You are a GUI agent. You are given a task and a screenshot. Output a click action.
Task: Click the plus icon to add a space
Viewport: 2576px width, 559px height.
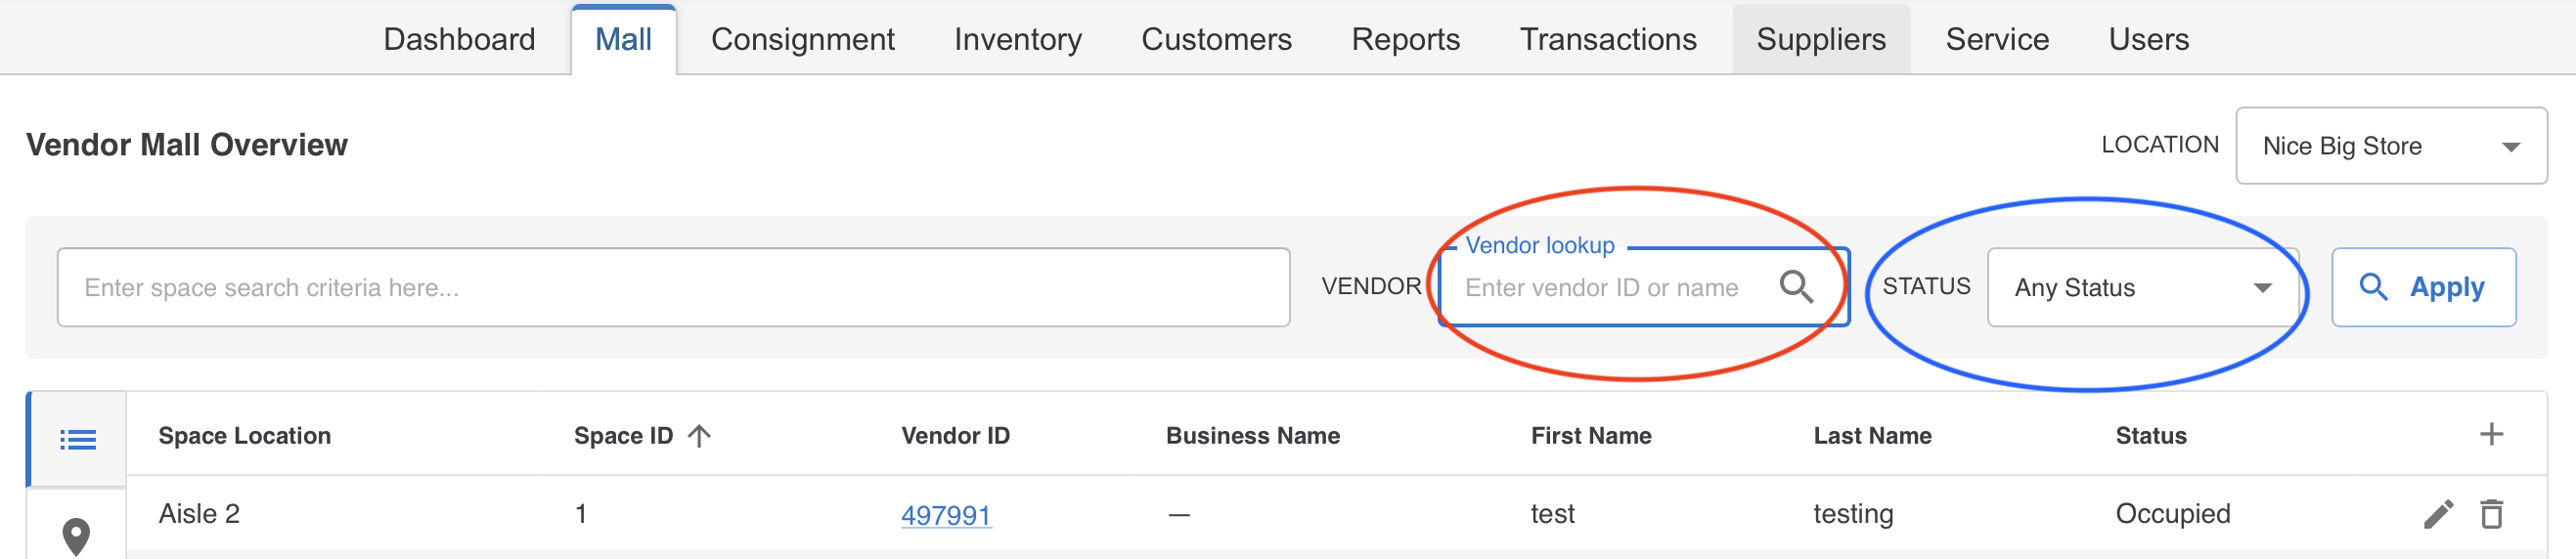(2491, 434)
